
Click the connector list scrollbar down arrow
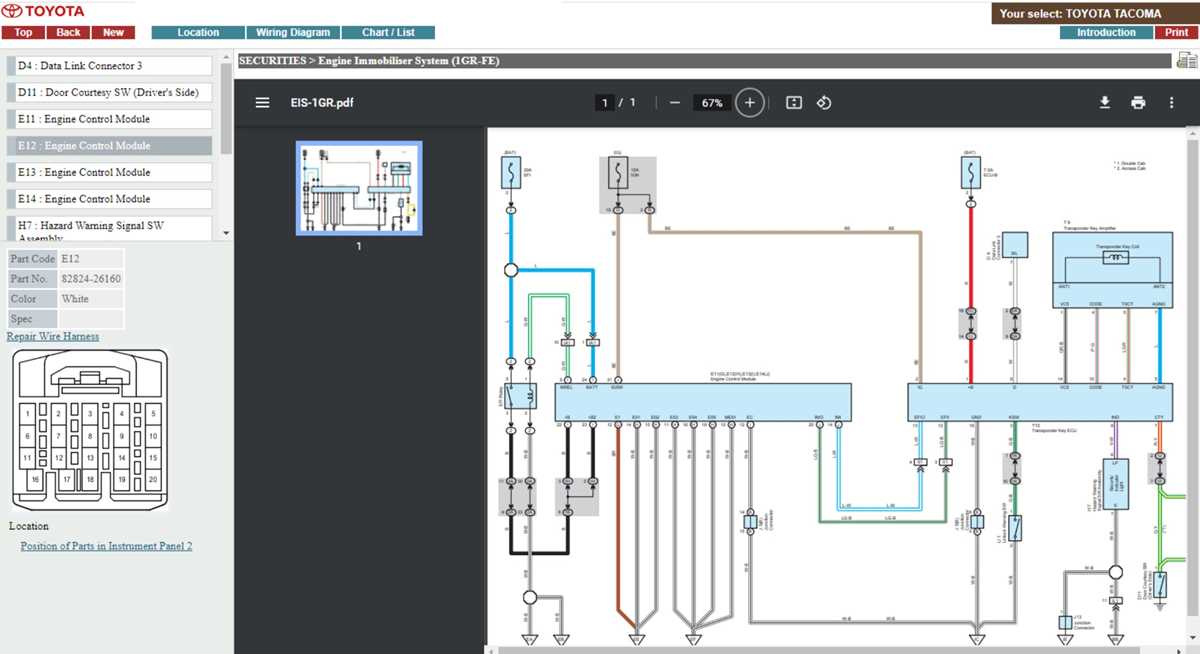coord(226,233)
